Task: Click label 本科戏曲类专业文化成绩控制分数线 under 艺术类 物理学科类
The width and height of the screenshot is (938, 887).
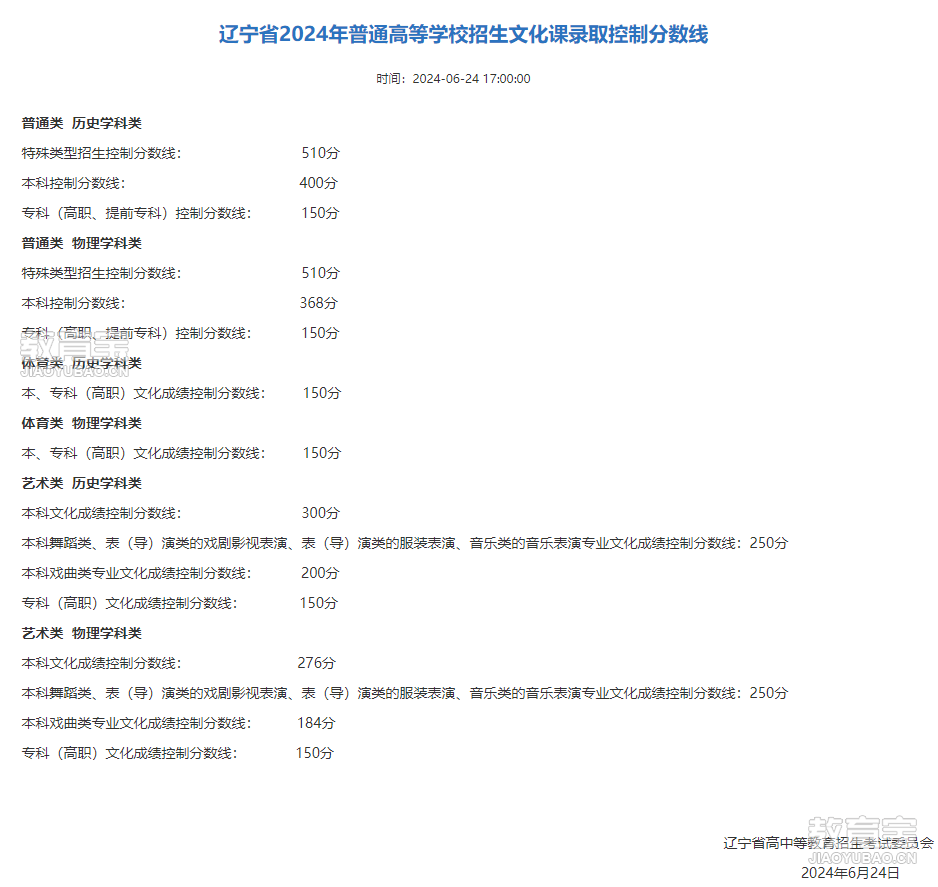Action: pyautogui.click(x=136, y=723)
